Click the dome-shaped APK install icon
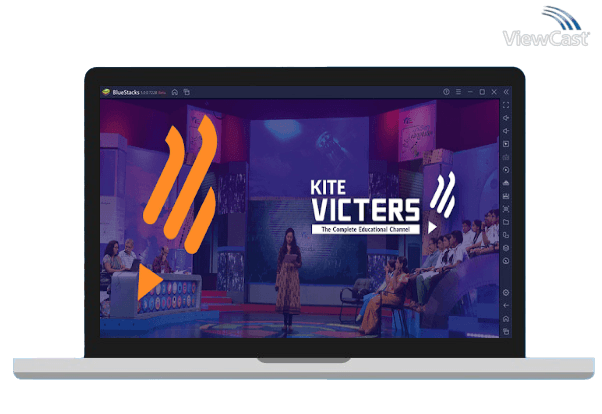This screenshot has height=414, width=602. (x=506, y=183)
